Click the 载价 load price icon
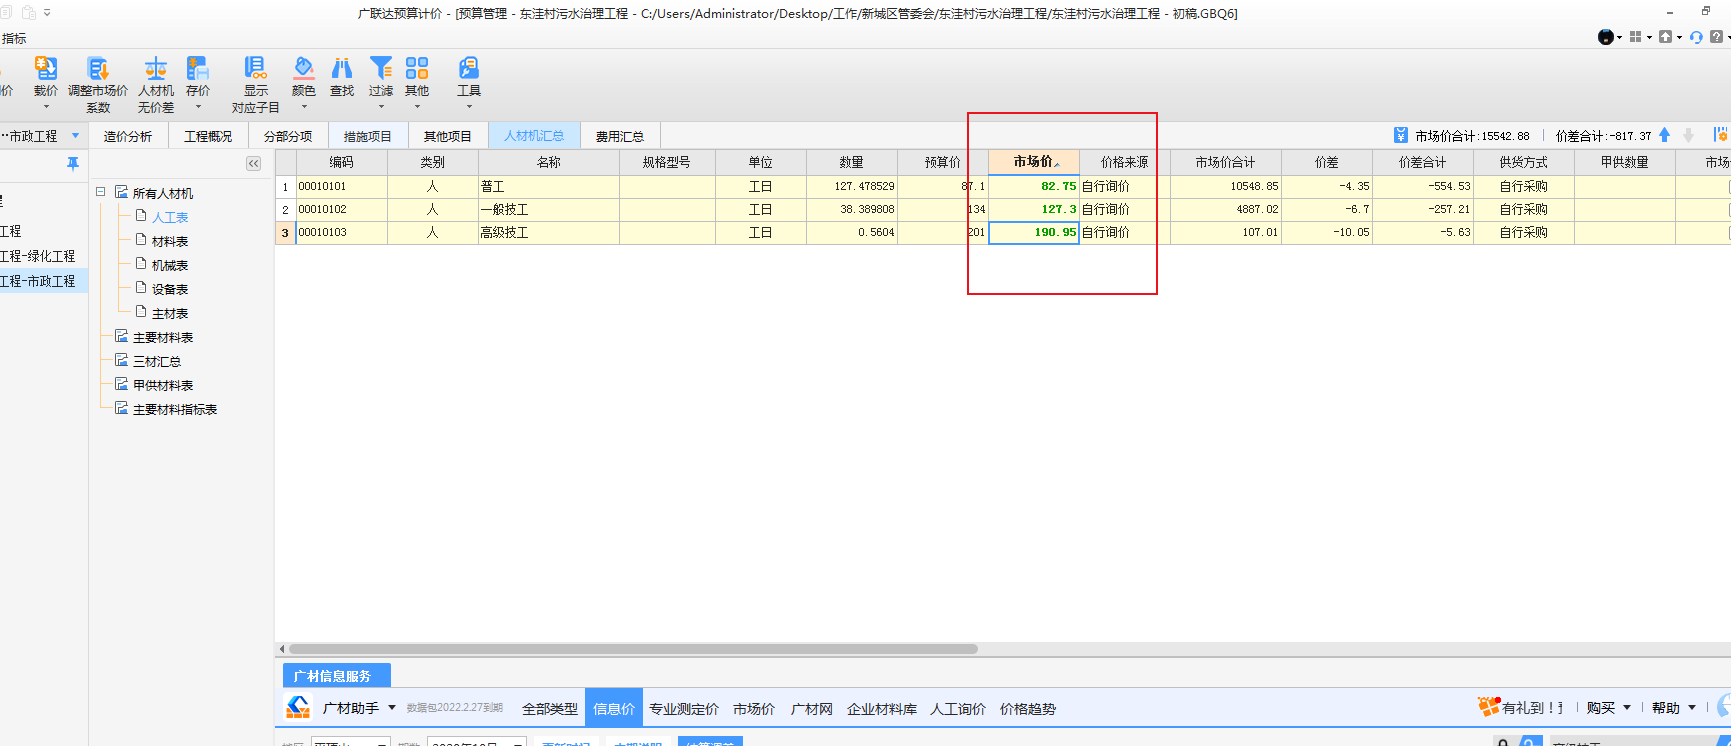1731x746 pixels. tap(46, 68)
